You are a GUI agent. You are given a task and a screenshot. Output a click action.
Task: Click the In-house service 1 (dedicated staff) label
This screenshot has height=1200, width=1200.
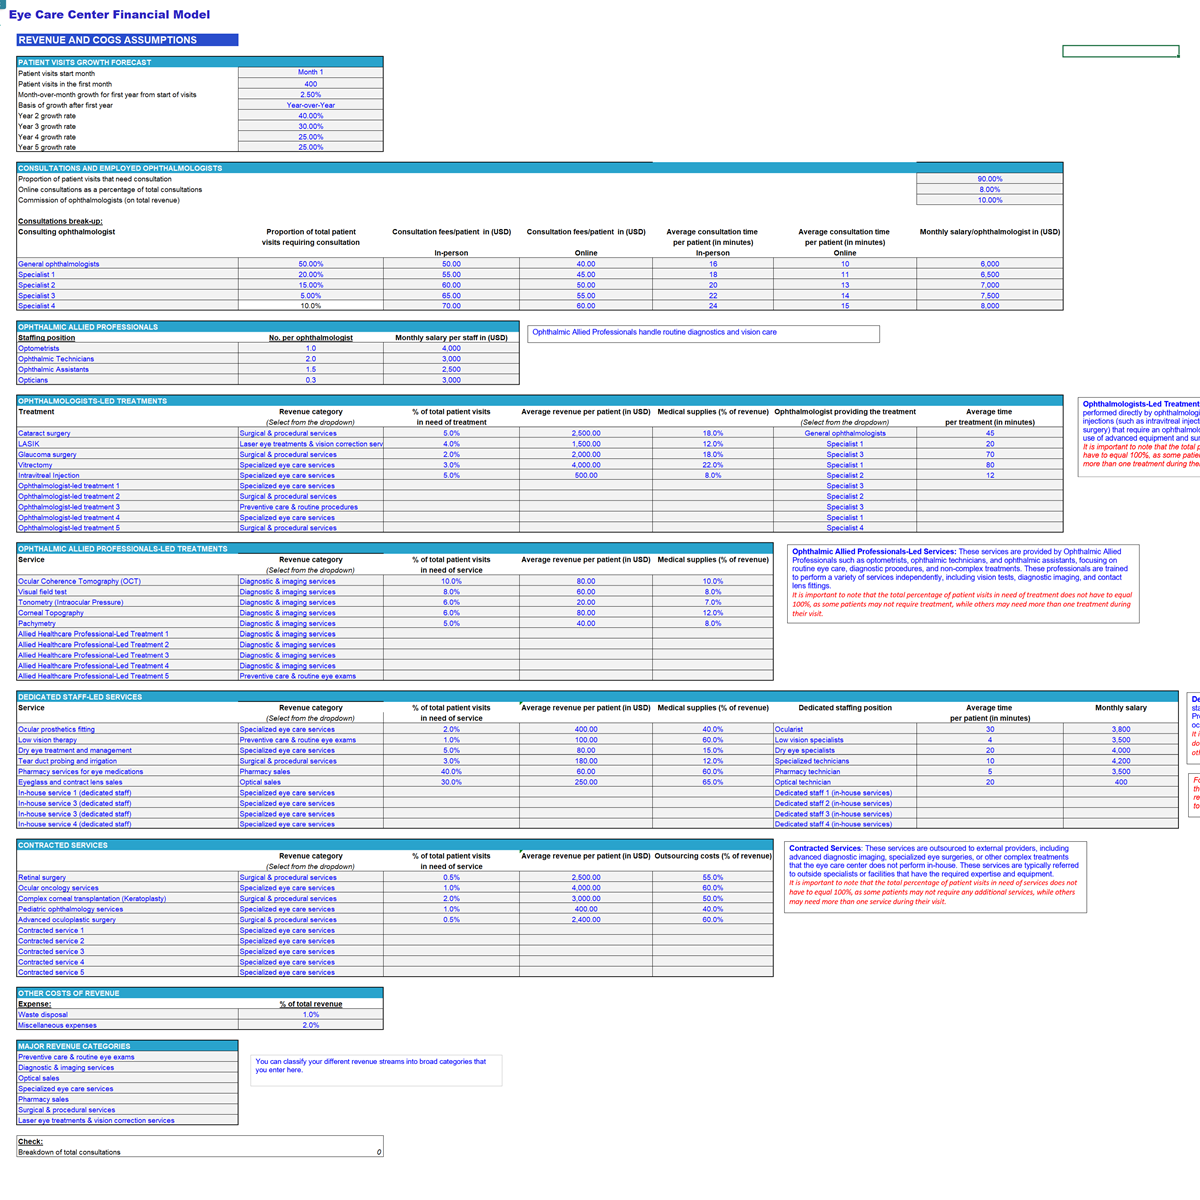(x=75, y=792)
